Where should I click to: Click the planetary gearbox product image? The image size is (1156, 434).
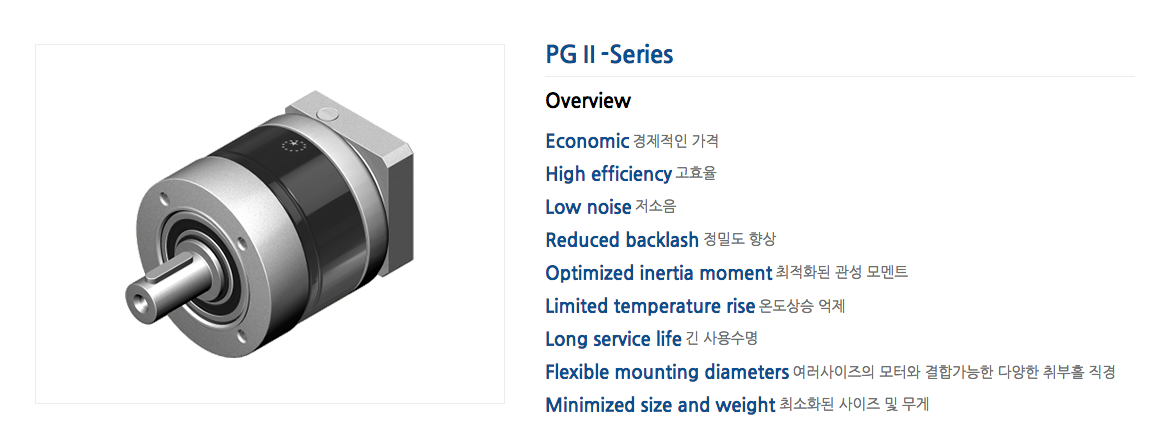pos(270,223)
